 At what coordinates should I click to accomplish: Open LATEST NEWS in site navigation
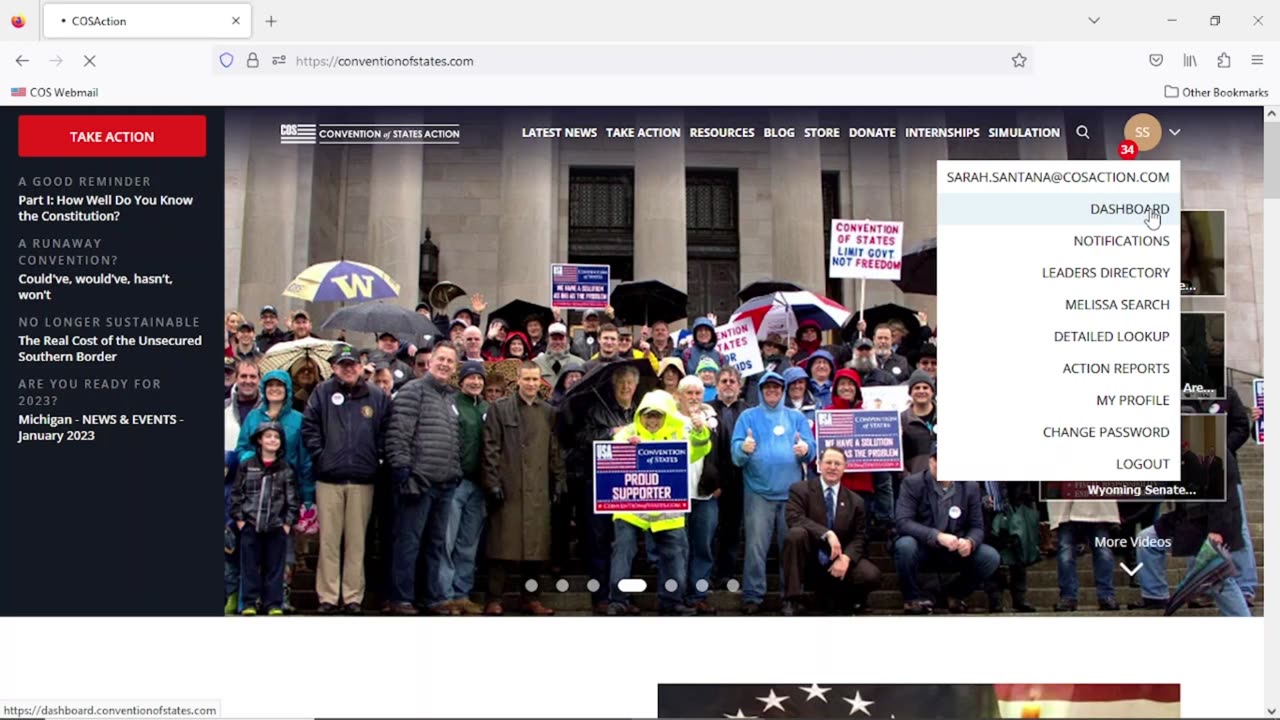point(559,133)
